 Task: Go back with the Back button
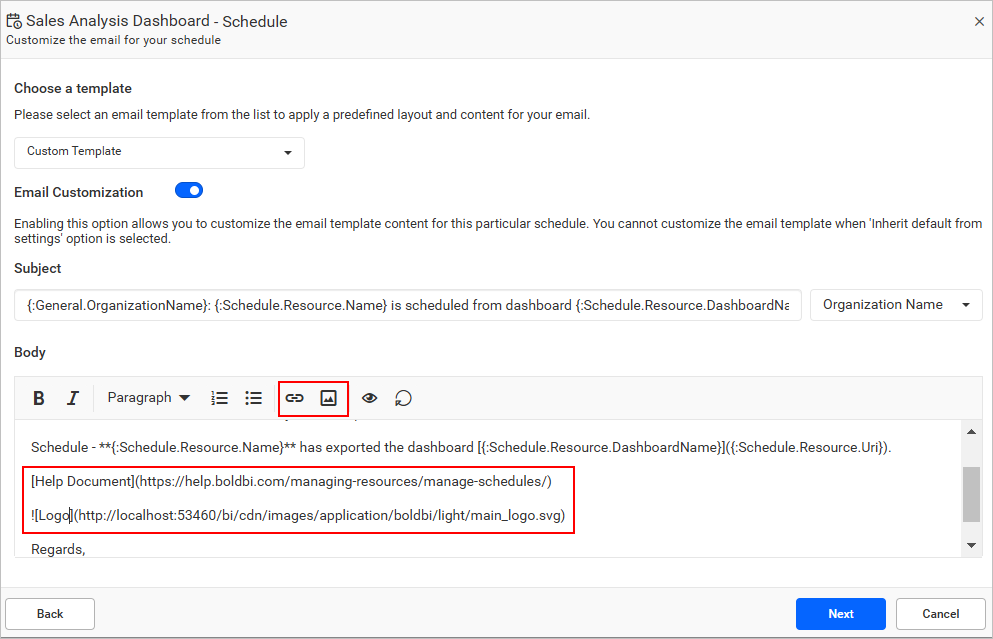tap(50, 614)
